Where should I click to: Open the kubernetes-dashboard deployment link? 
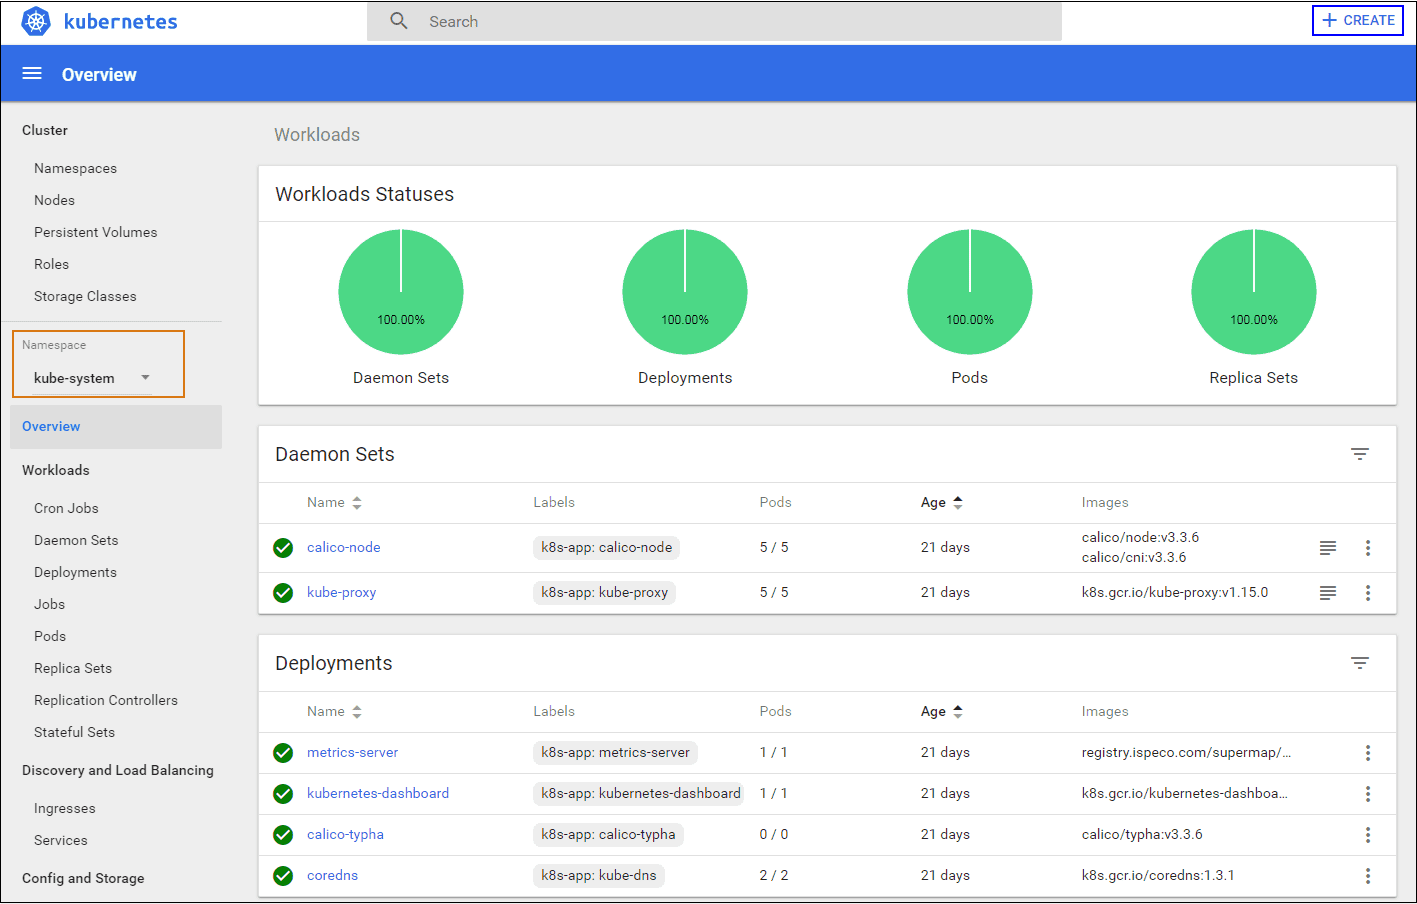tap(378, 794)
